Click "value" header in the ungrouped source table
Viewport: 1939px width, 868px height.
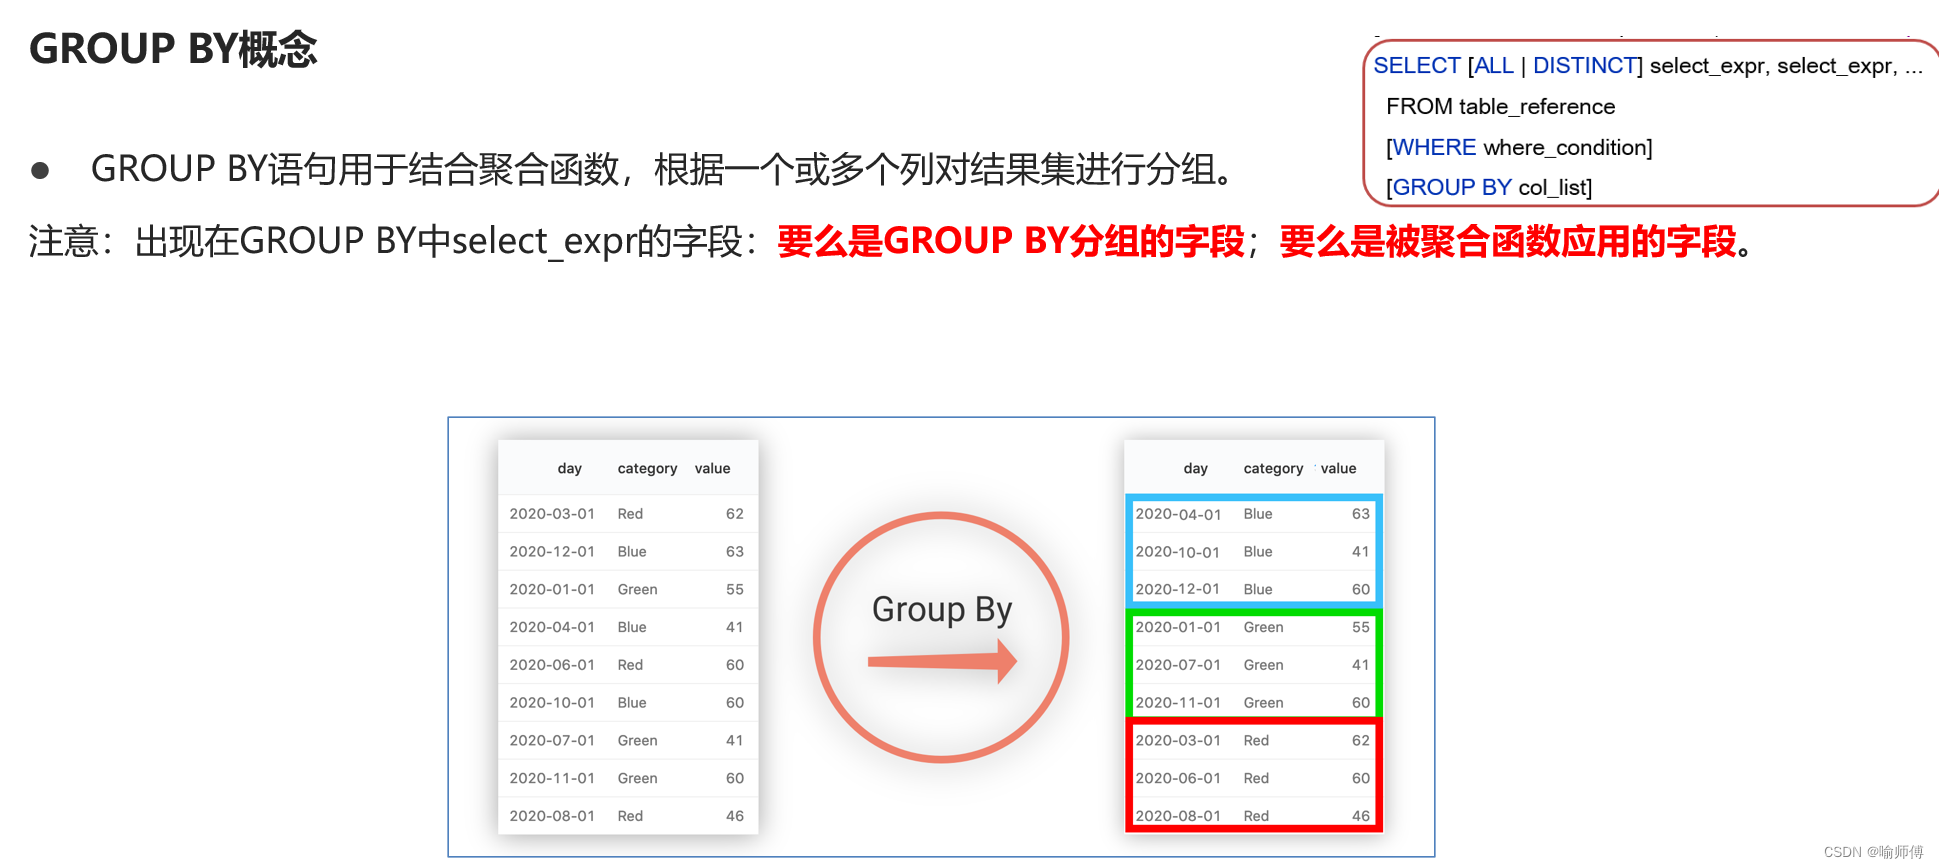click(712, 468)
